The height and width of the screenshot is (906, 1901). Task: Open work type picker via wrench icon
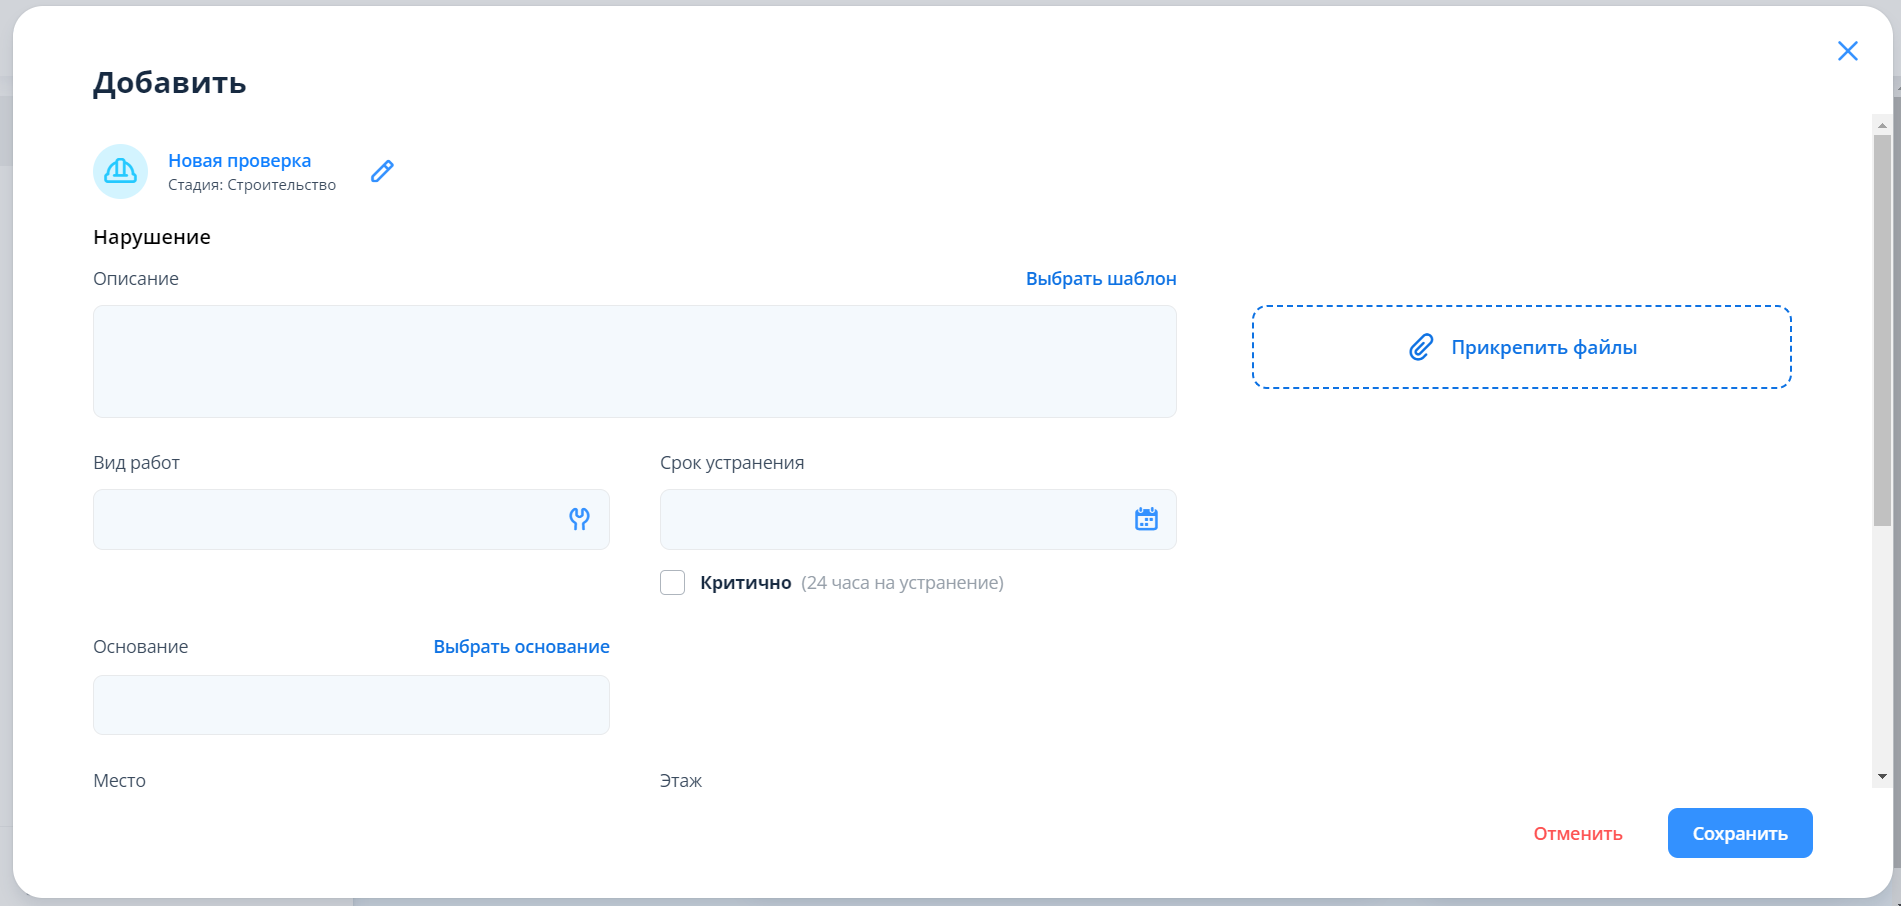(579, 519)
